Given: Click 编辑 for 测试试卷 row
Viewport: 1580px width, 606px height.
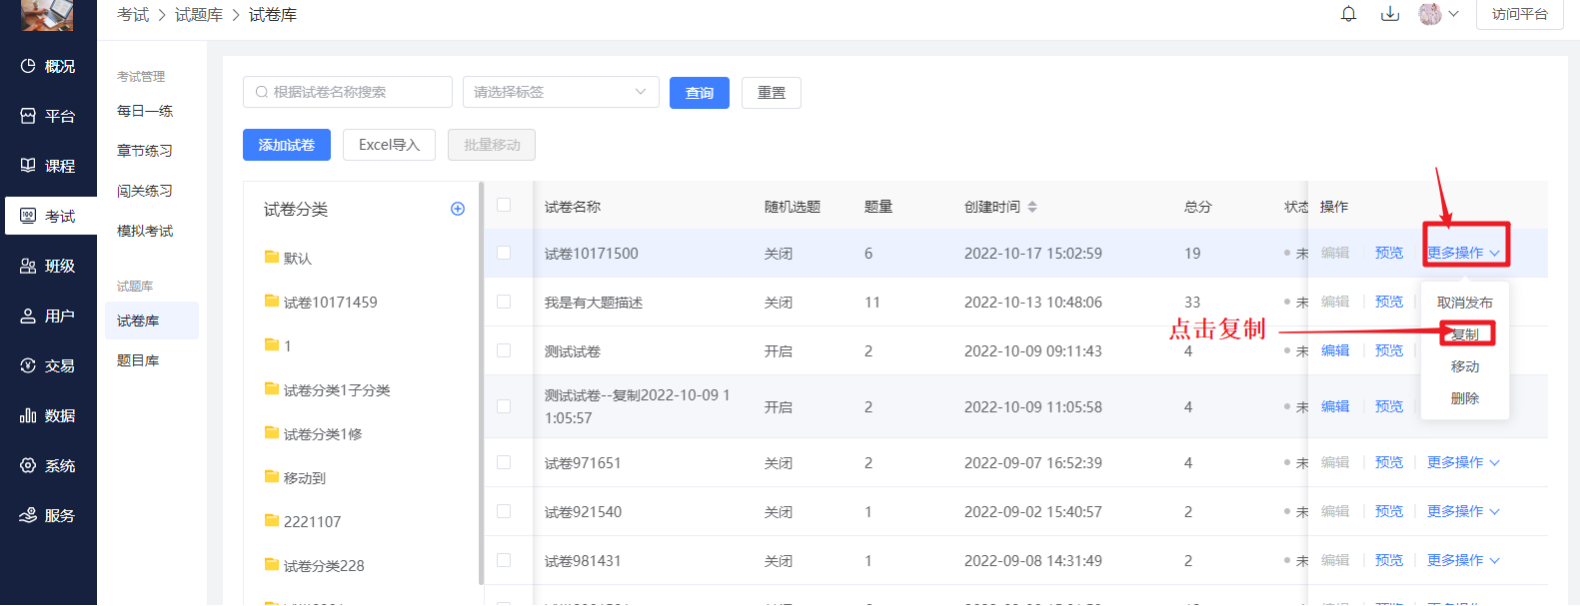Looking at the screenshot, I should (x=1335, y=350).
